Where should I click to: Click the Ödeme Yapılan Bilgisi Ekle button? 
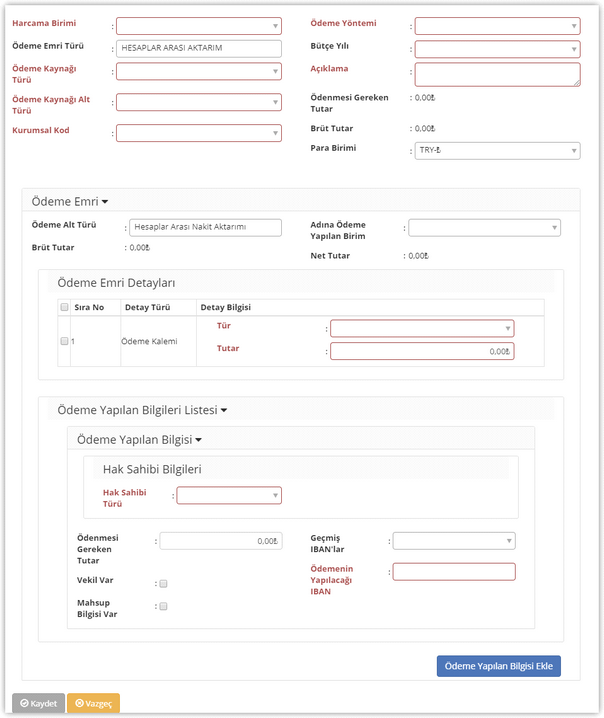tap(498, 666)
